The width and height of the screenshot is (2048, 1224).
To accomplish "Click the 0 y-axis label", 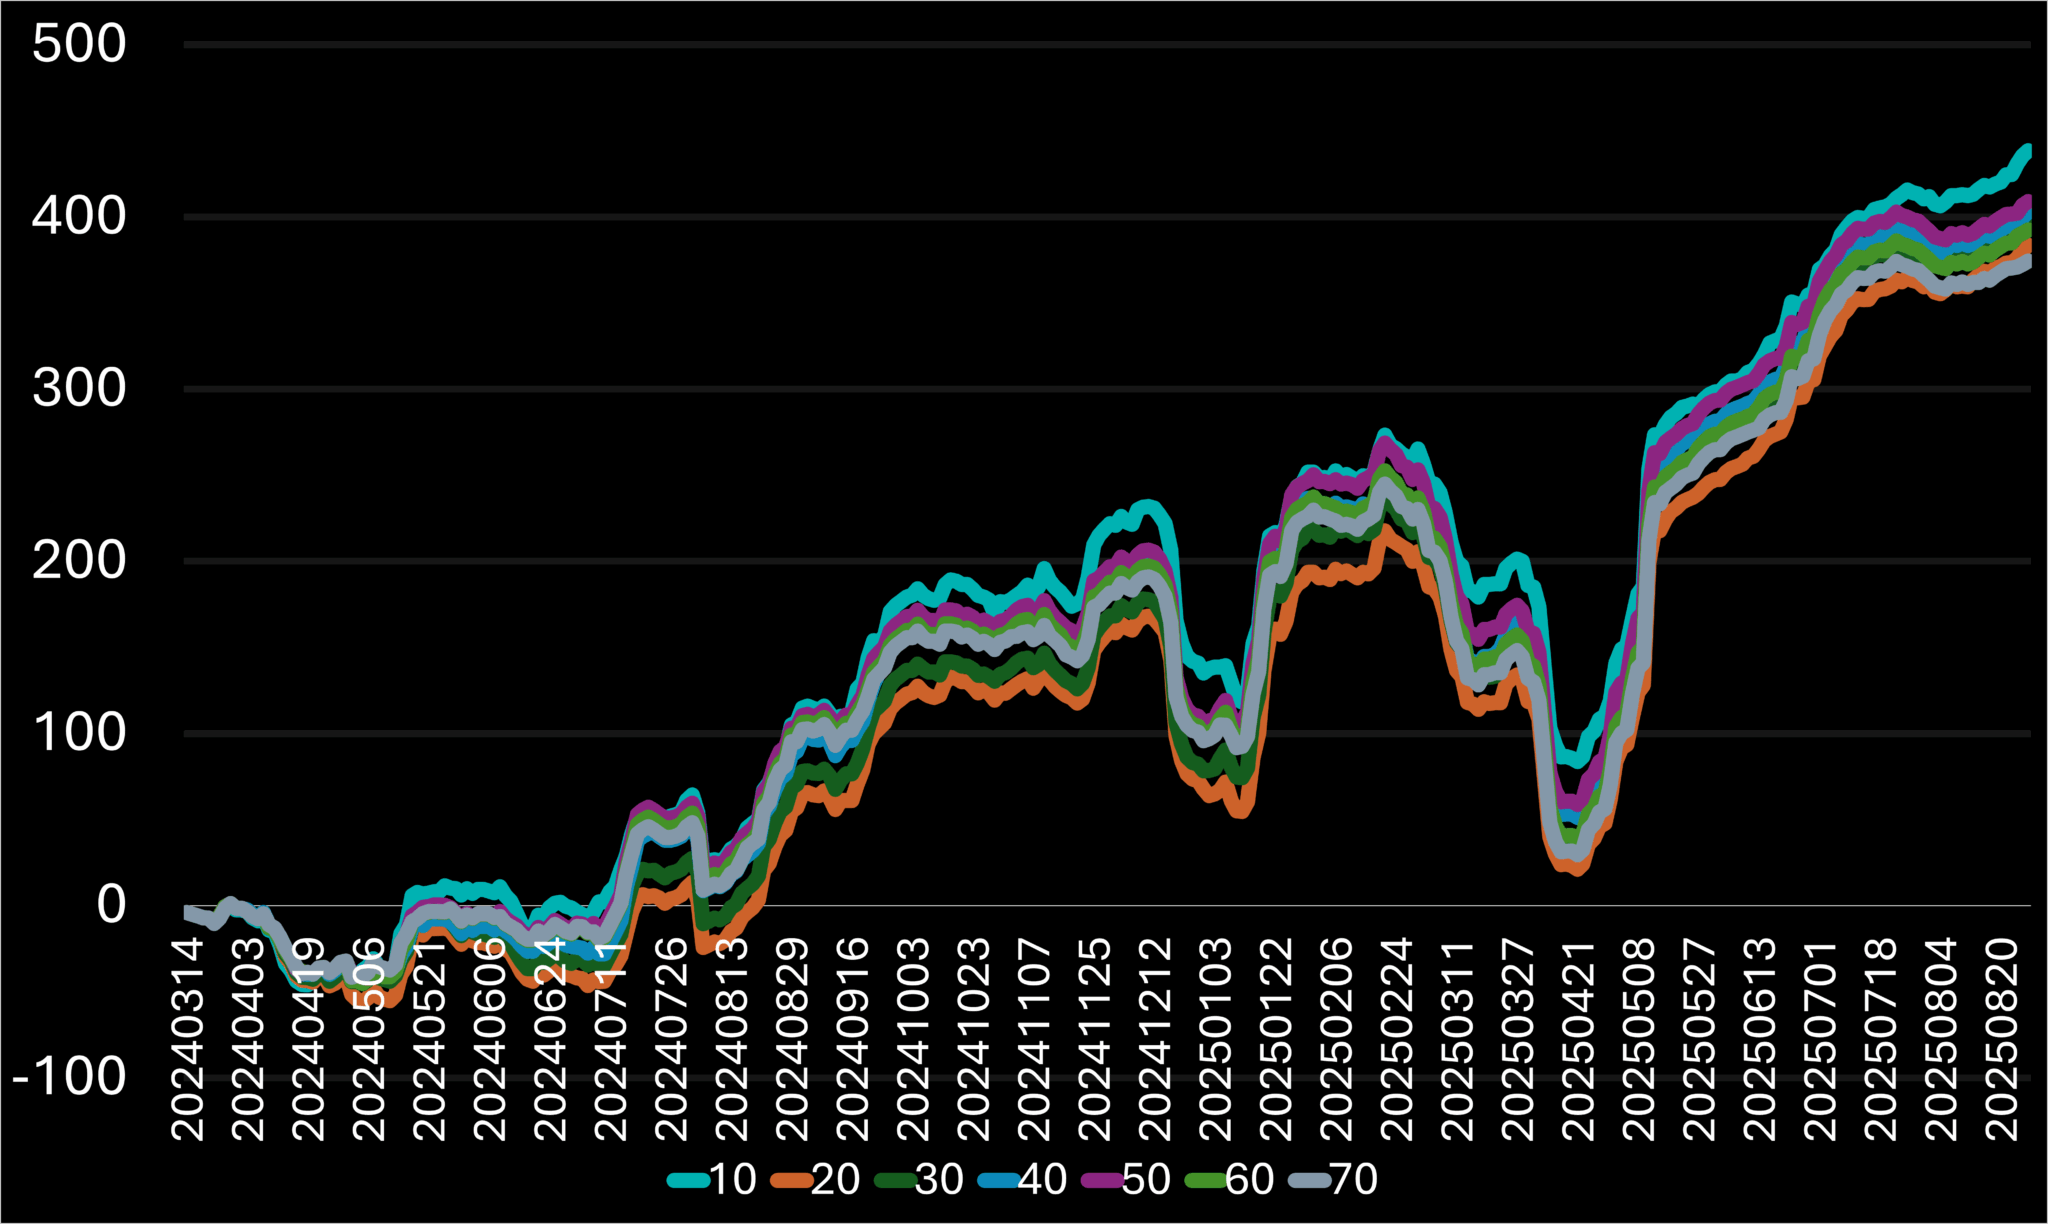I will click(x=112, y=905).
